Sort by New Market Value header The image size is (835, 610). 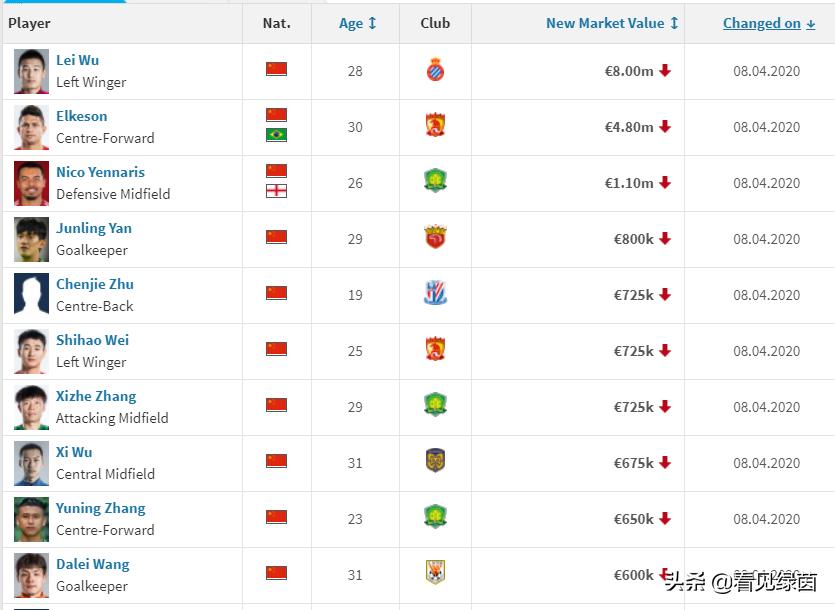tap(612, 23)
